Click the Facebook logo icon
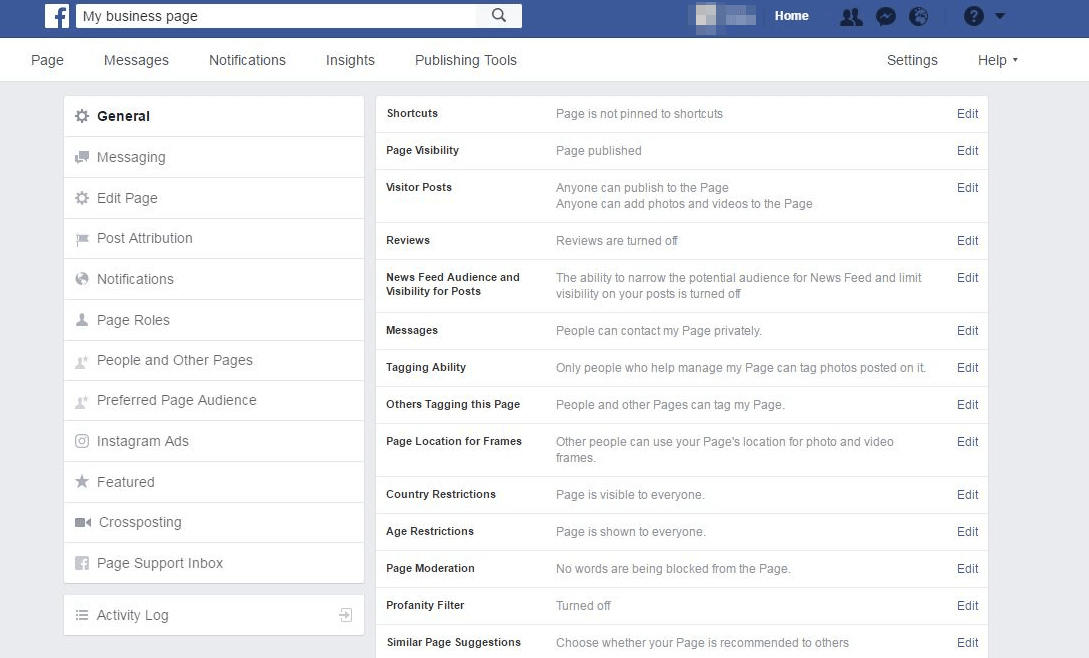The width and height of the screenshot is (1089, 658). point(57,16)
